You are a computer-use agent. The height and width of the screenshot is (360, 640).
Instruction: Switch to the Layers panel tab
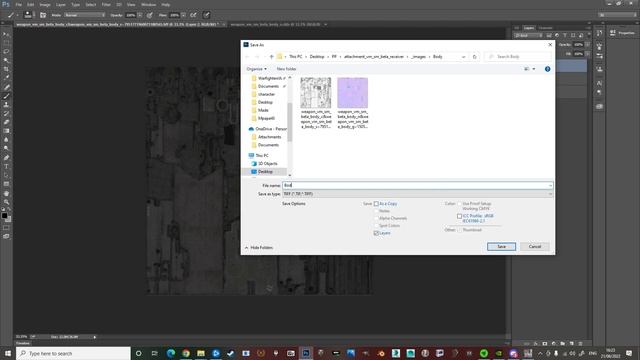[x=529, y=28]
